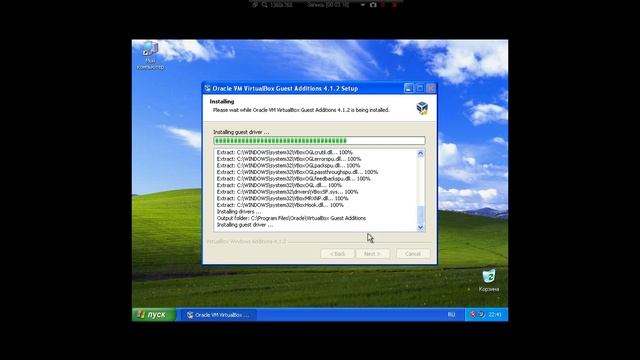Click the camera icon in the top bar
Screen dimensions: 640x360
click(373, 5)
